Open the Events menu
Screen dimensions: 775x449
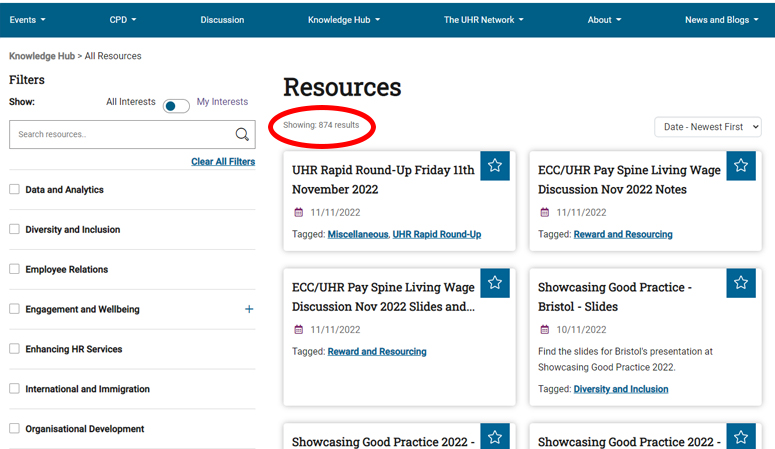(x=28, y=20)
